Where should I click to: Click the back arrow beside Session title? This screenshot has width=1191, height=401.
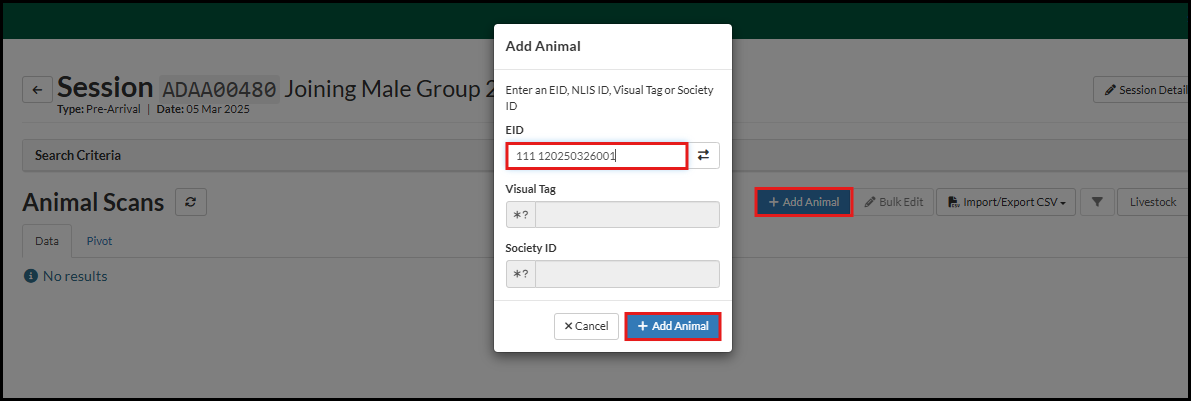tap(37, 90)
